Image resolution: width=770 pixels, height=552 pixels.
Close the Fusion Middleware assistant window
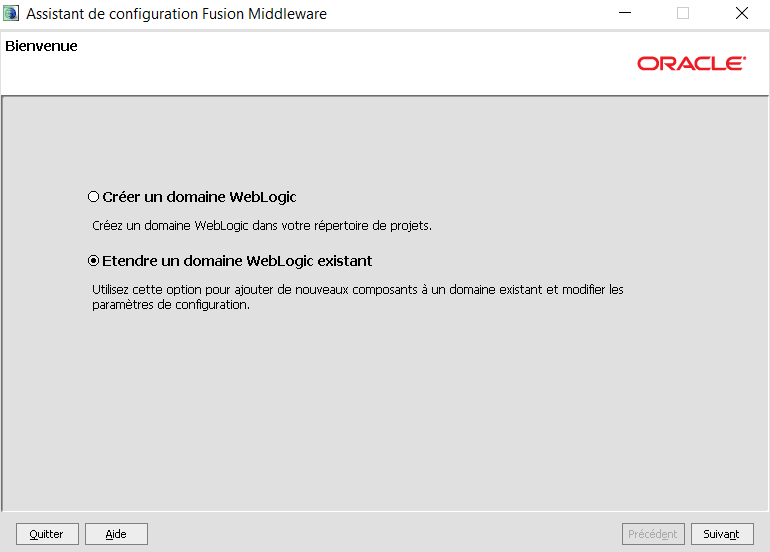[741, 14]
